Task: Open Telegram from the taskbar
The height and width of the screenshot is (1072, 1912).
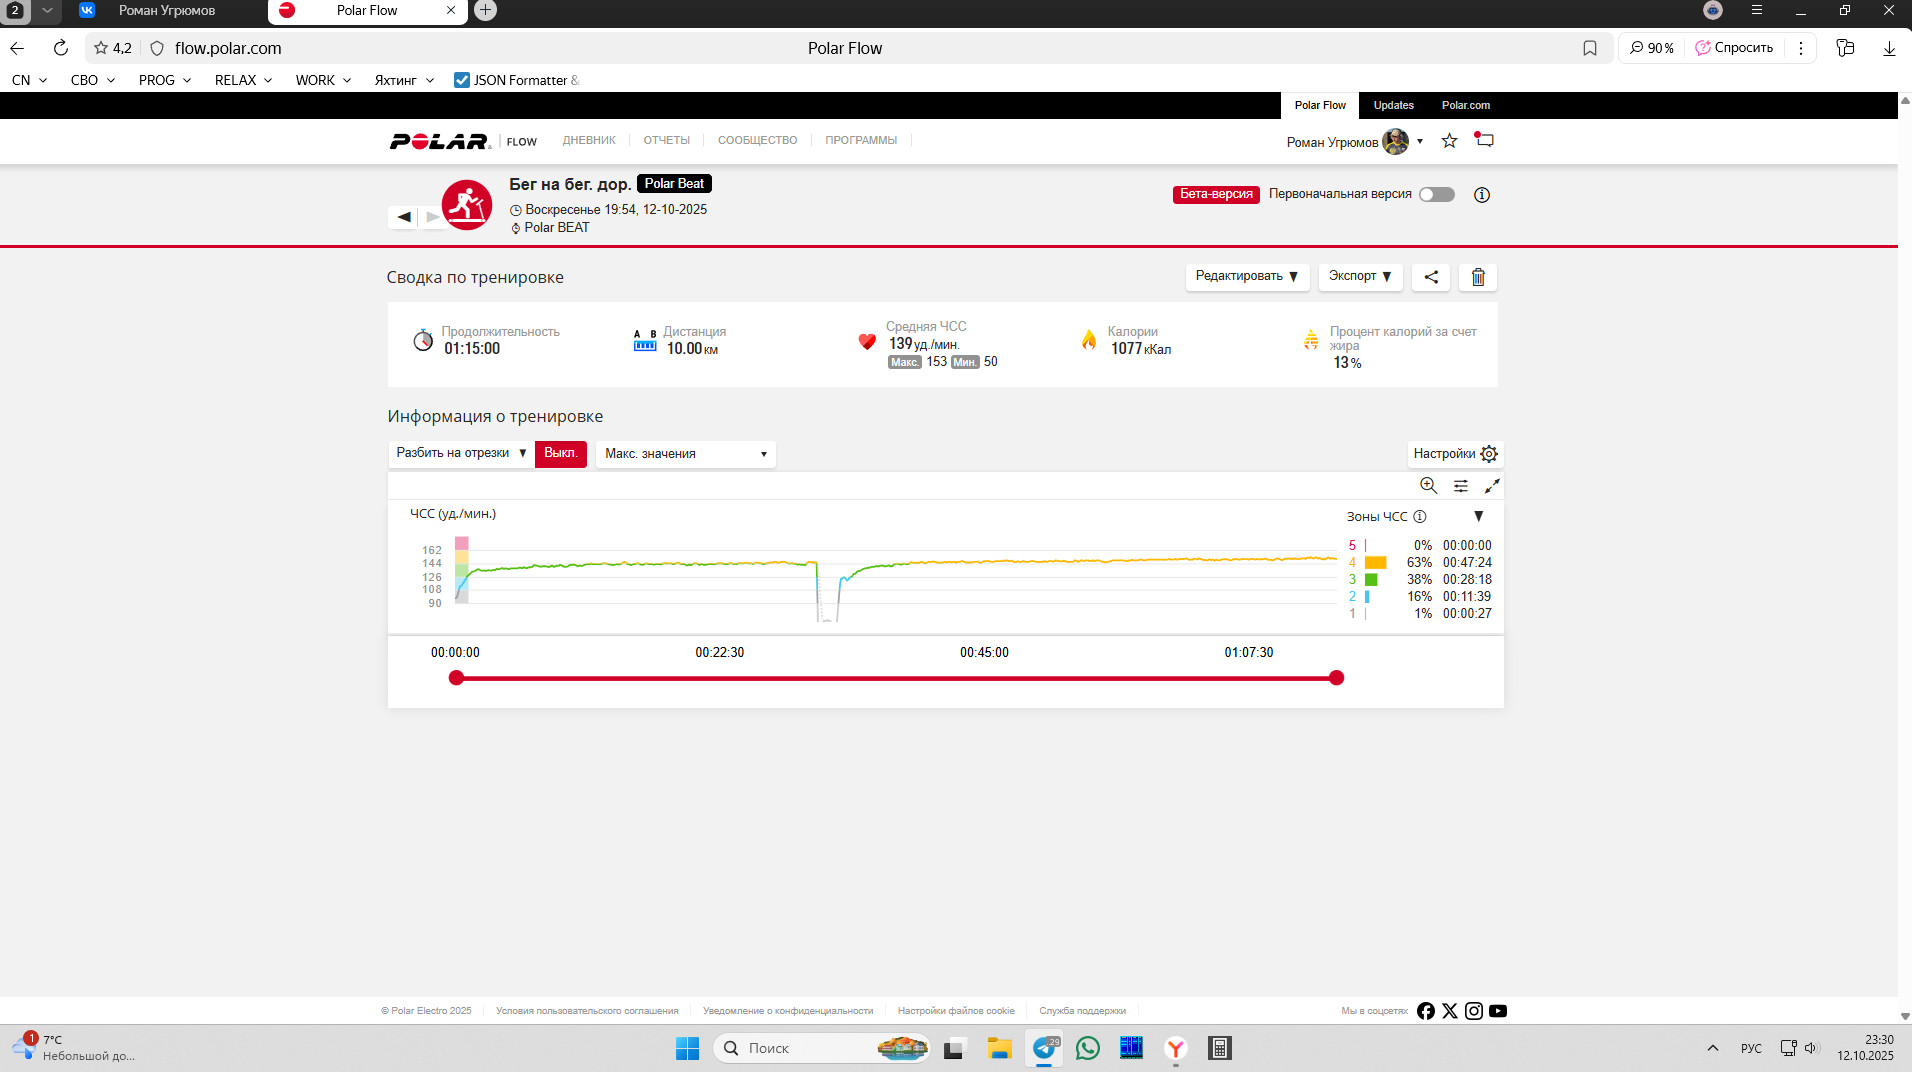Action: (x=1044, y=1048)
